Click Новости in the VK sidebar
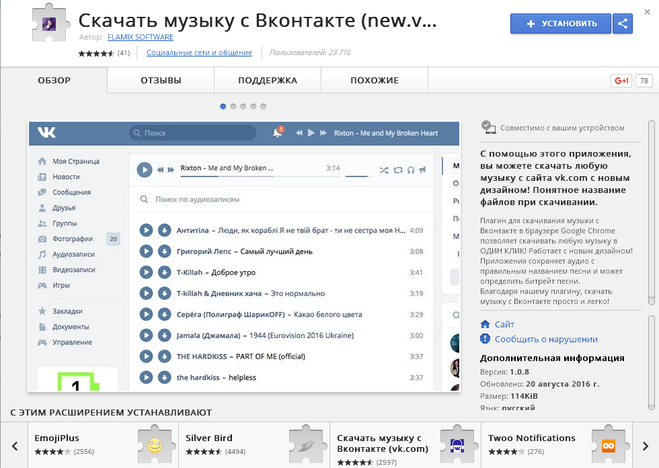659x468 pixels. [x=59, y=177]
